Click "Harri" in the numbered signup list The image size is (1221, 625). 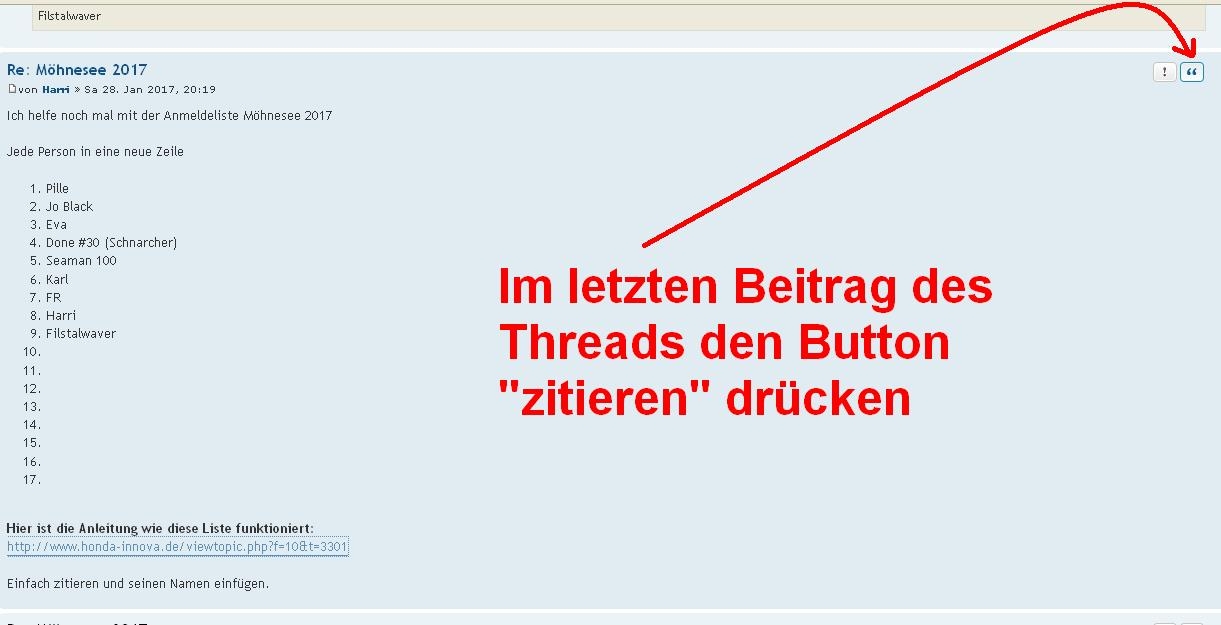[61, 316]
